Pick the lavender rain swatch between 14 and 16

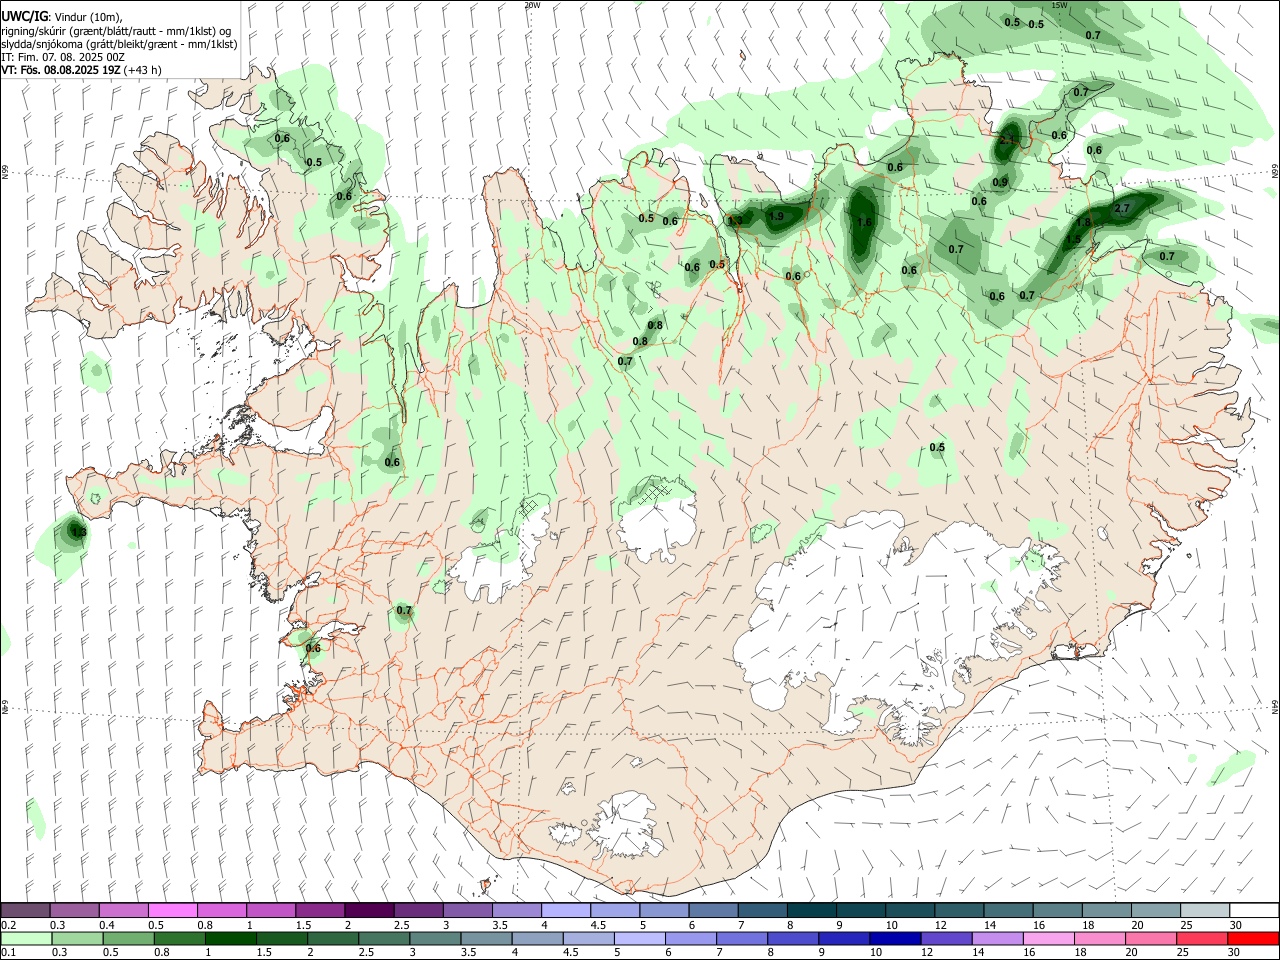coord(998,938)
